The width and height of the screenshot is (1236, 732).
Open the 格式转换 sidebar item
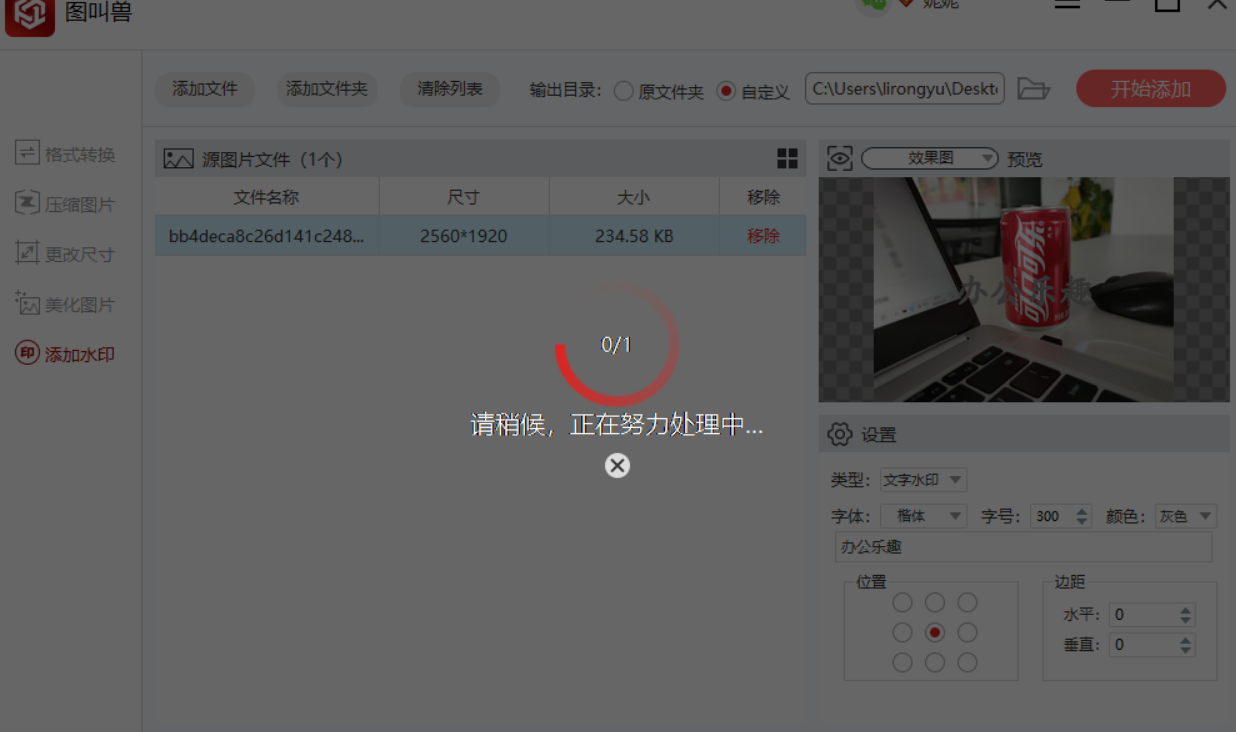click(x=66, y=154)
